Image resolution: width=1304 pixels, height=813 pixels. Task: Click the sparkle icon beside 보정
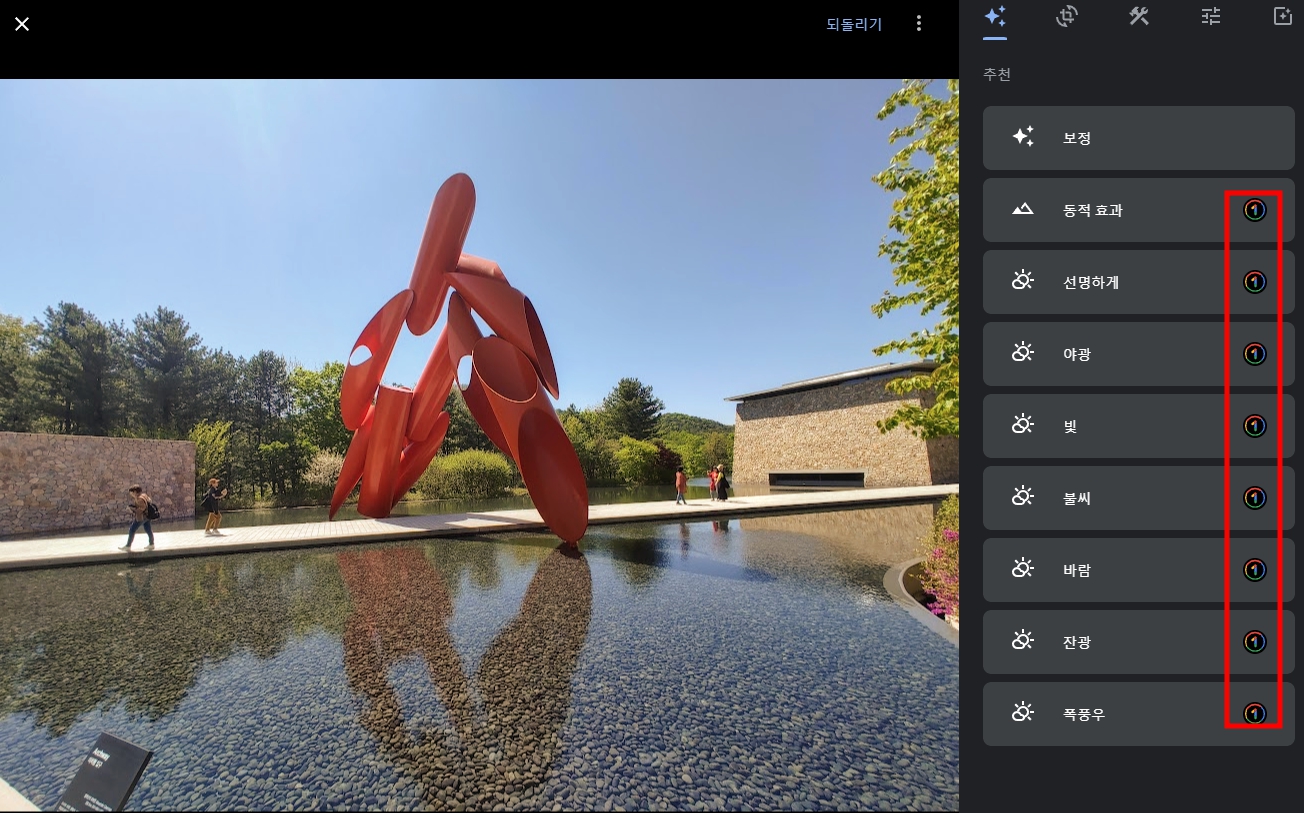coord(1022,137)
